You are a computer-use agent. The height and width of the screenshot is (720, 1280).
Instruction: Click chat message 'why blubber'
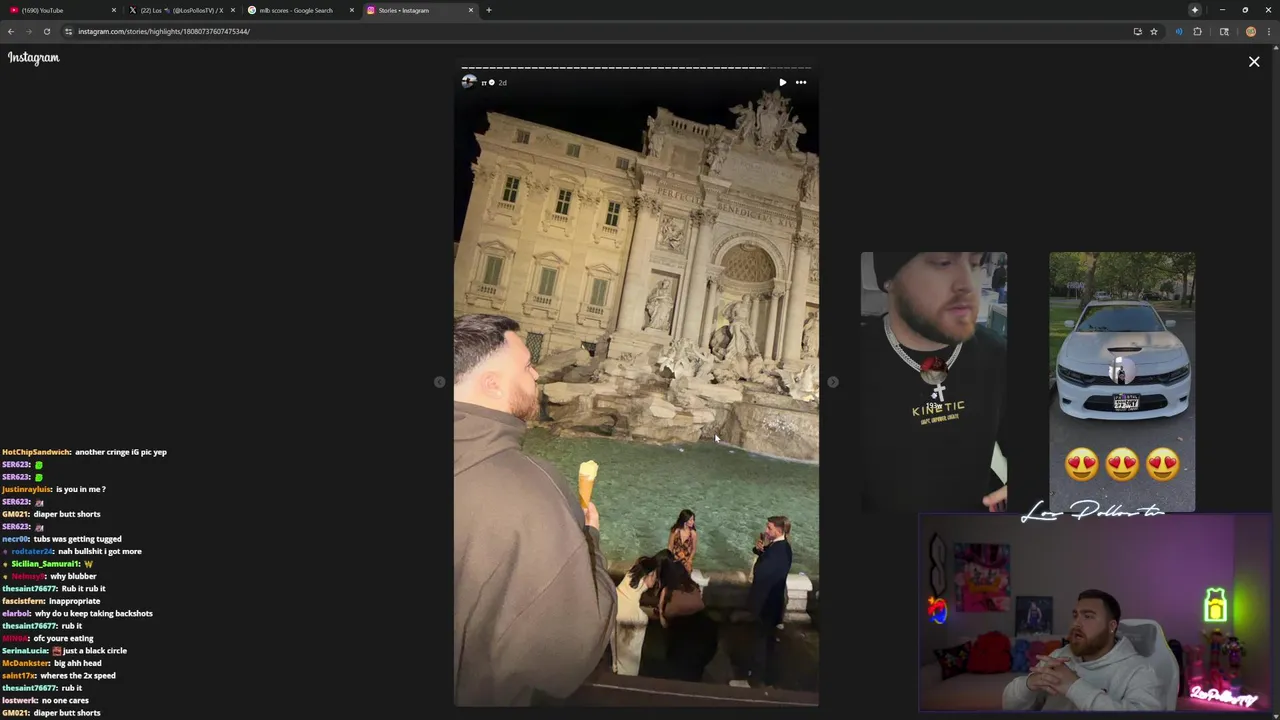coord(73,576)
